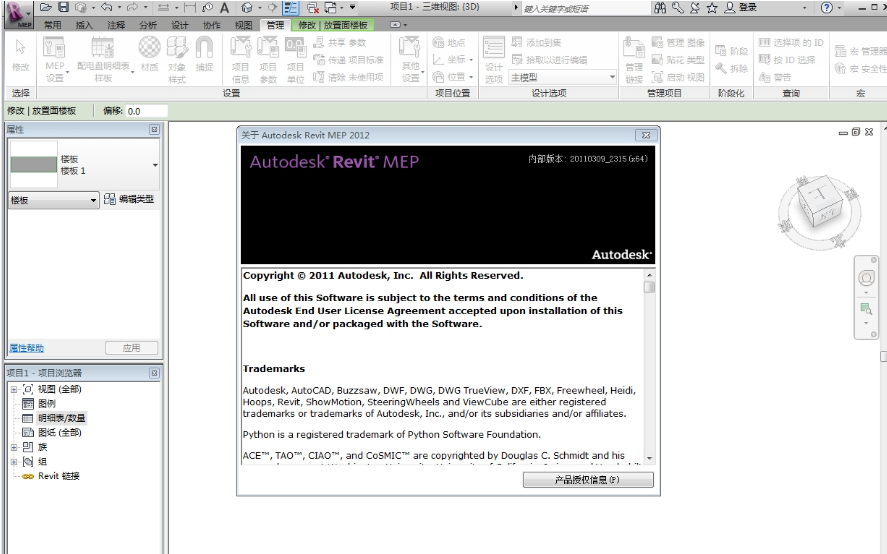Click the 管理图像 button
This screenshot has height=554, width=887.
tap(678, 42)
